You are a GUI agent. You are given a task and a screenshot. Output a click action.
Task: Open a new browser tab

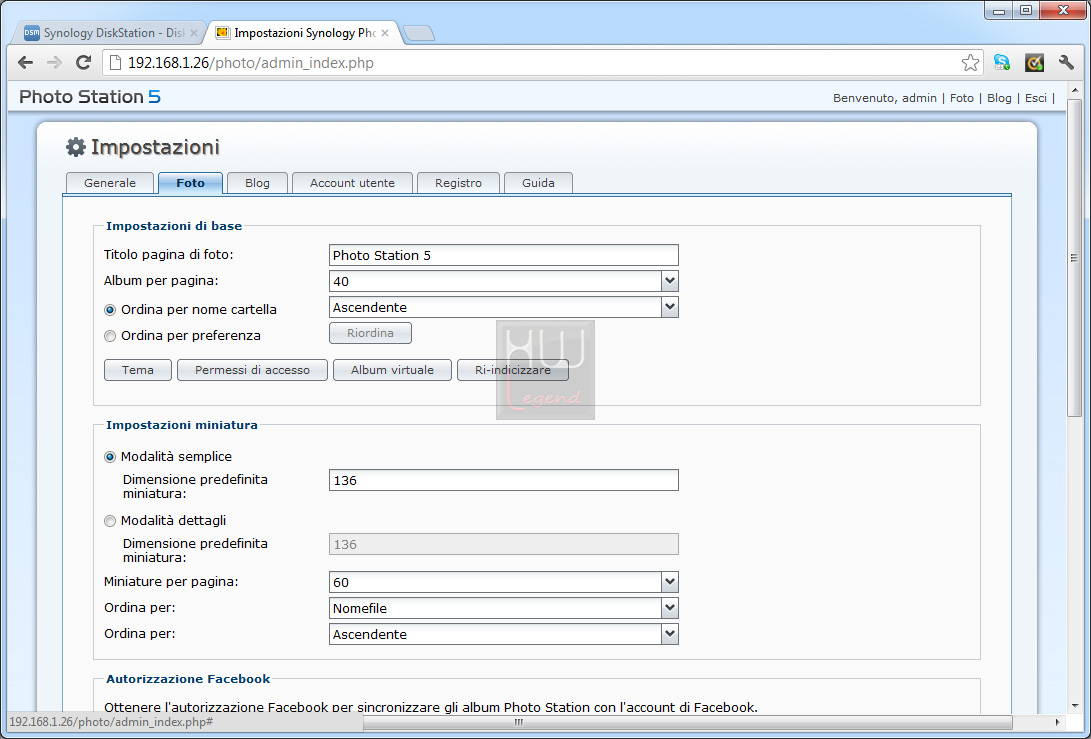419,33
